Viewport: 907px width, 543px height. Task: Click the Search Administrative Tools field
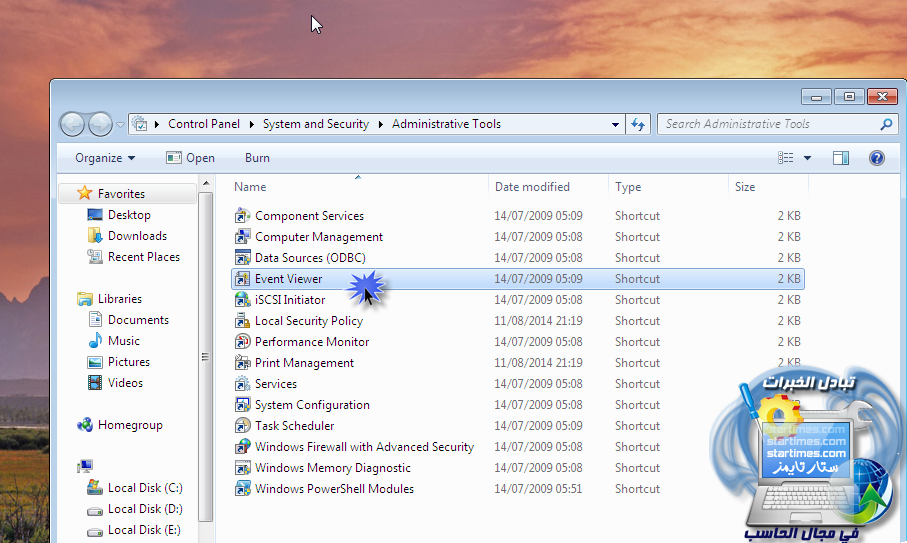(x=768, y=124)
